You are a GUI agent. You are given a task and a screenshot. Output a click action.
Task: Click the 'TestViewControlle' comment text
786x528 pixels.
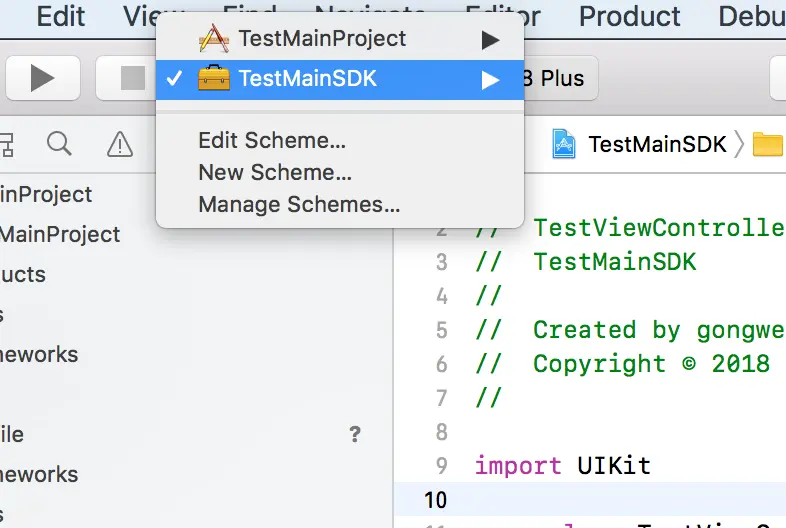tap(659, 228)
